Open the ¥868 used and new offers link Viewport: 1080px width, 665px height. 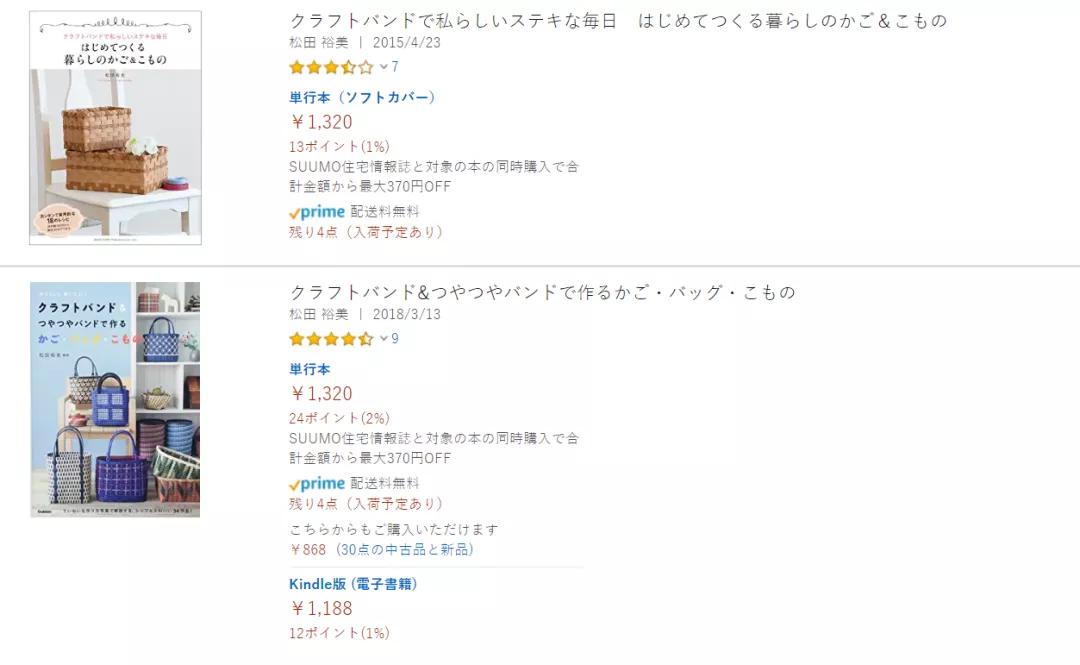click(382, 549)
